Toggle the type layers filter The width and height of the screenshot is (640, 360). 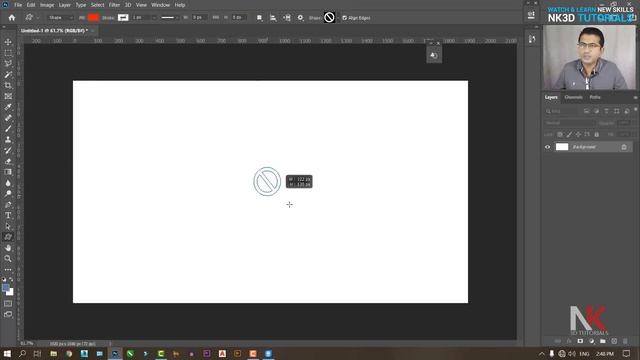click(606, 111)
